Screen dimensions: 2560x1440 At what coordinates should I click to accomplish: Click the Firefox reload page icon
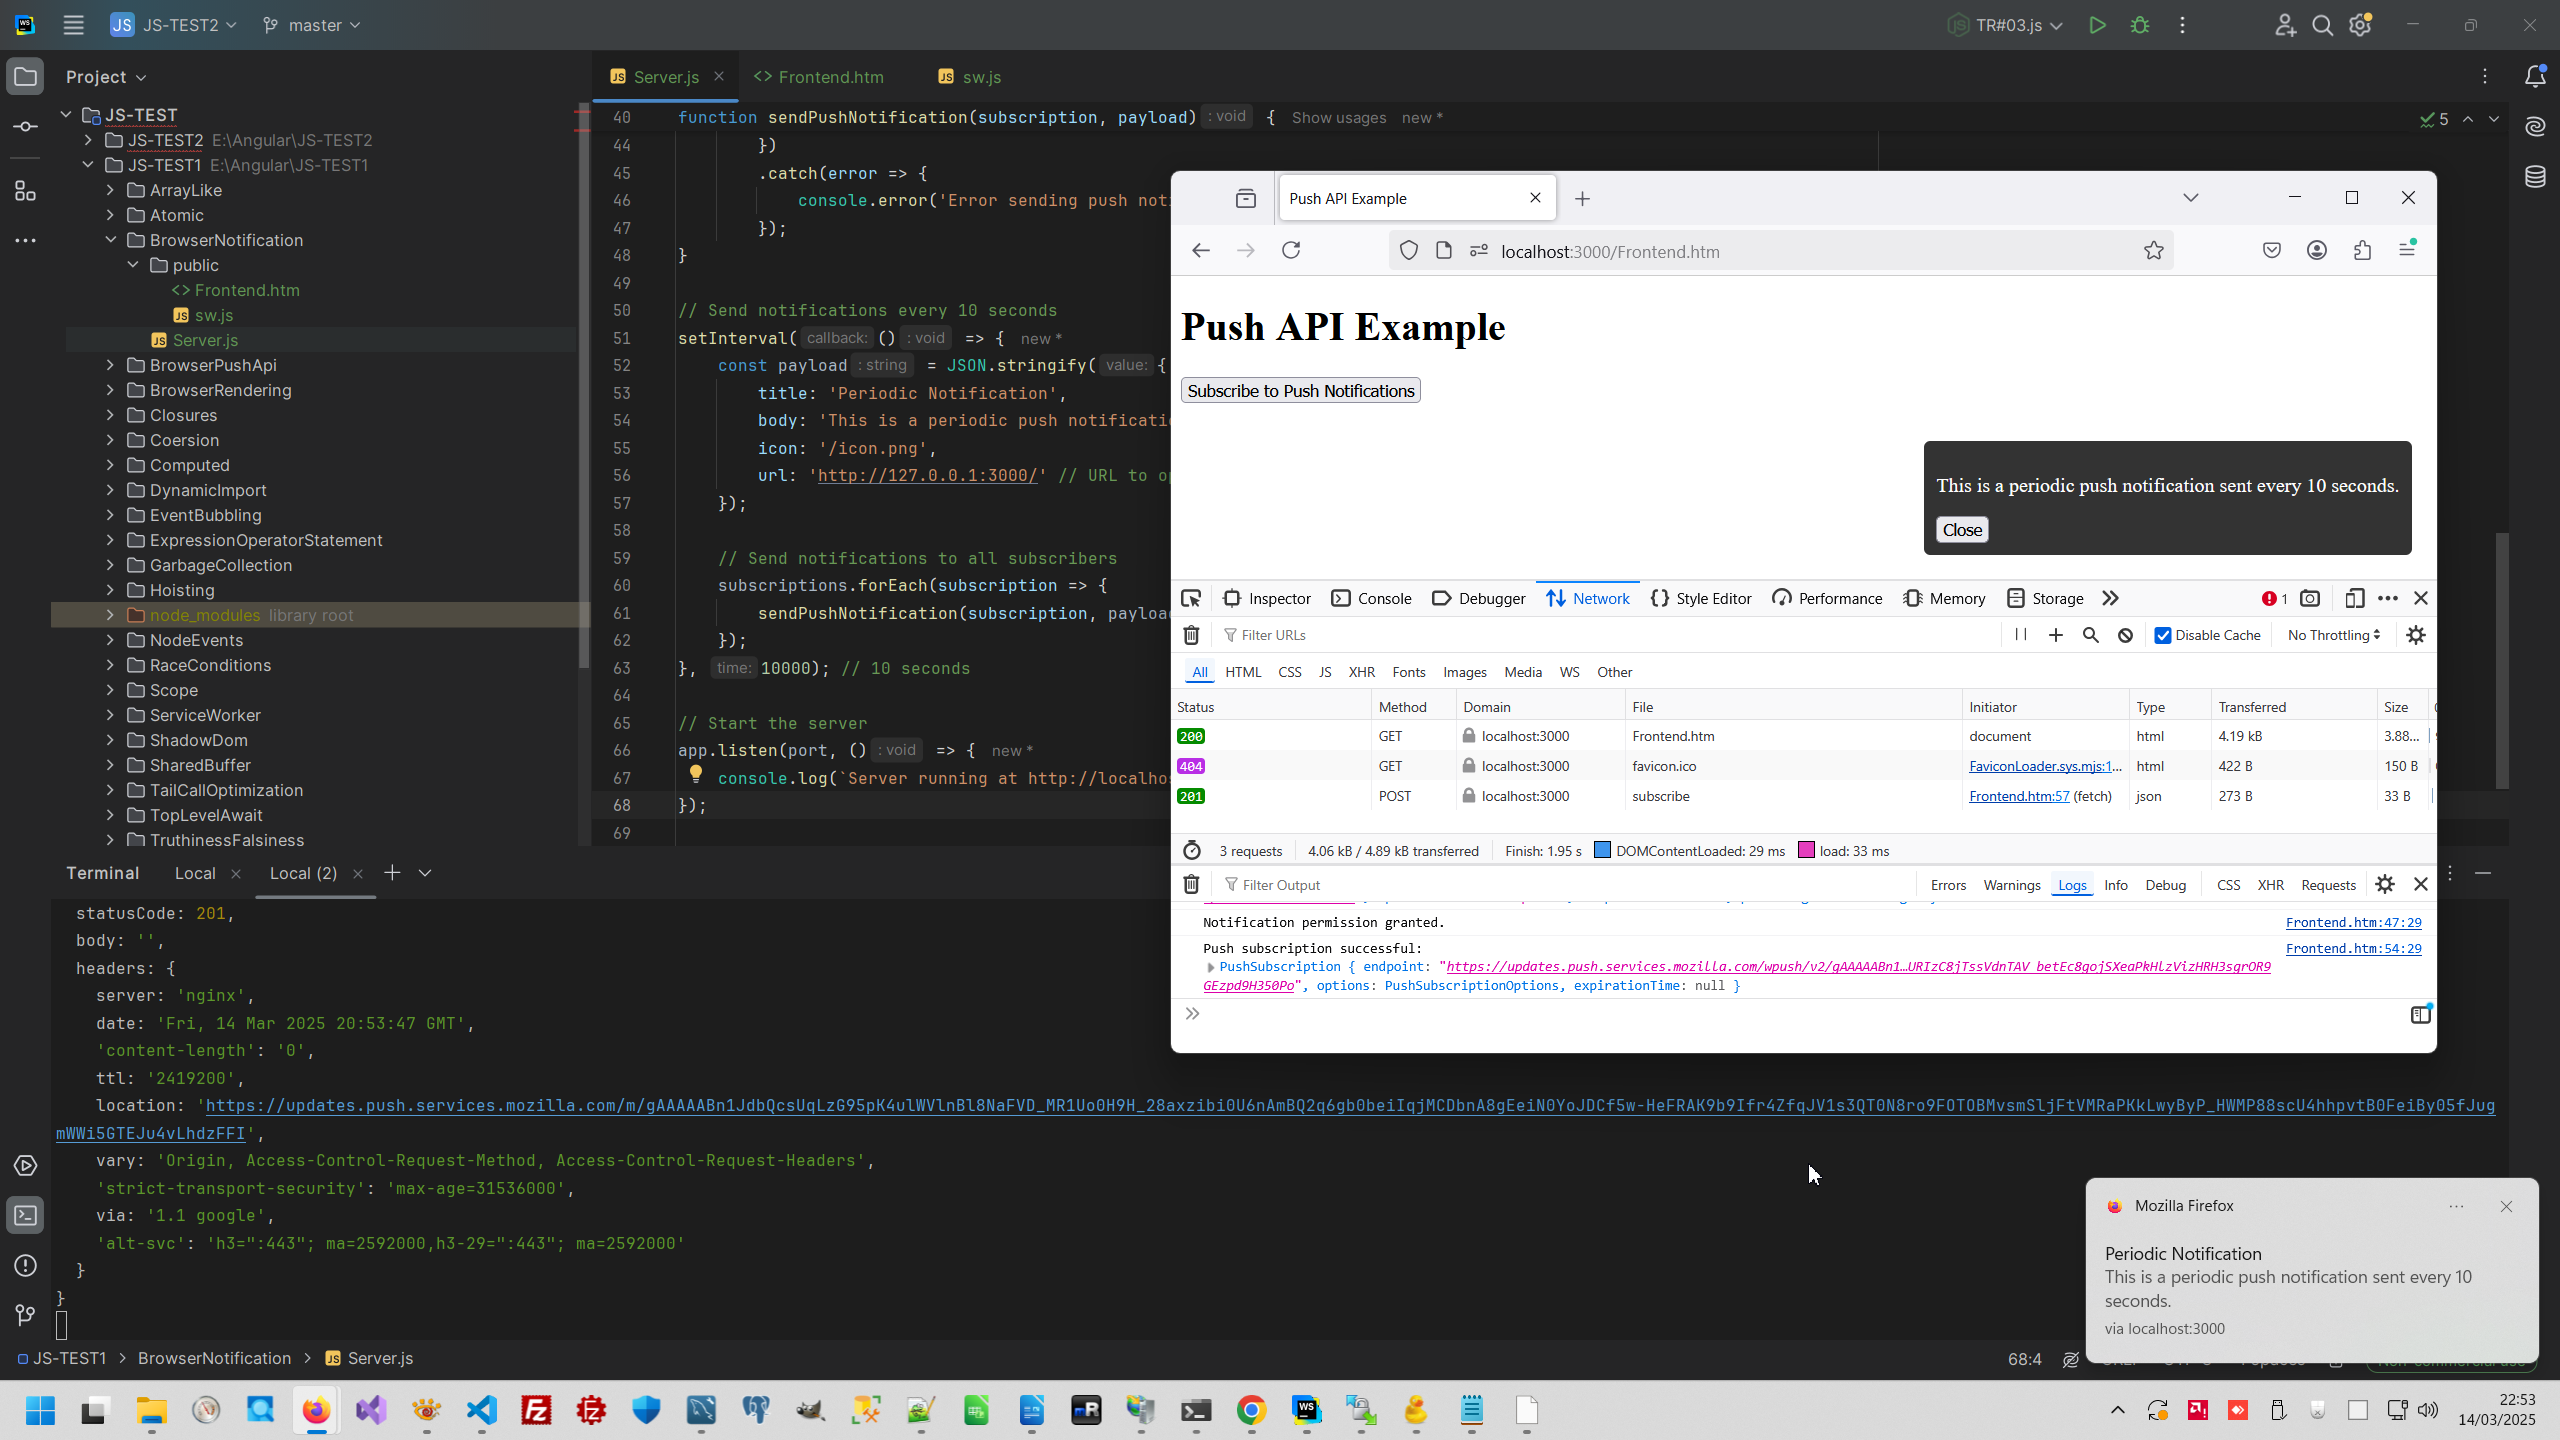click(1291, 250)
